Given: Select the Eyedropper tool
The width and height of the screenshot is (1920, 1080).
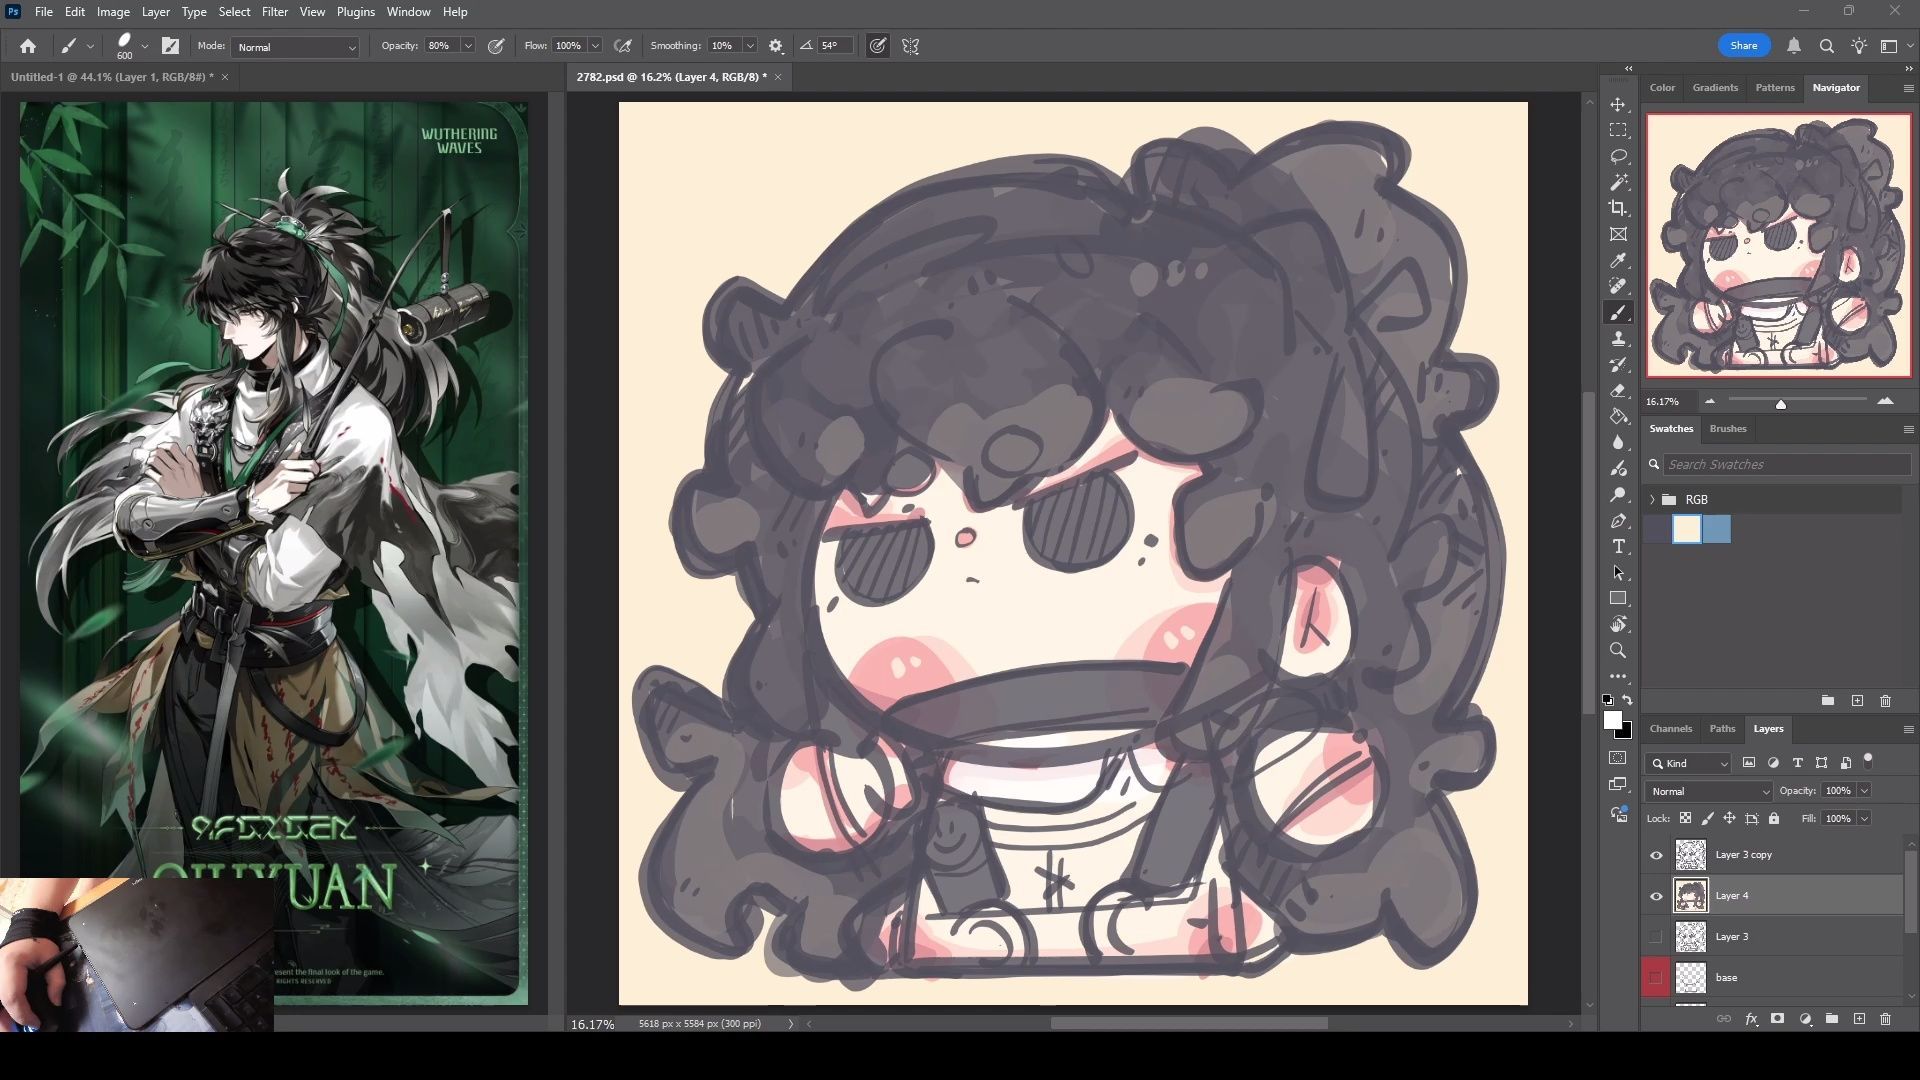Looking at the screenshot, I should pyautogui.click(x=1618, y=261).
